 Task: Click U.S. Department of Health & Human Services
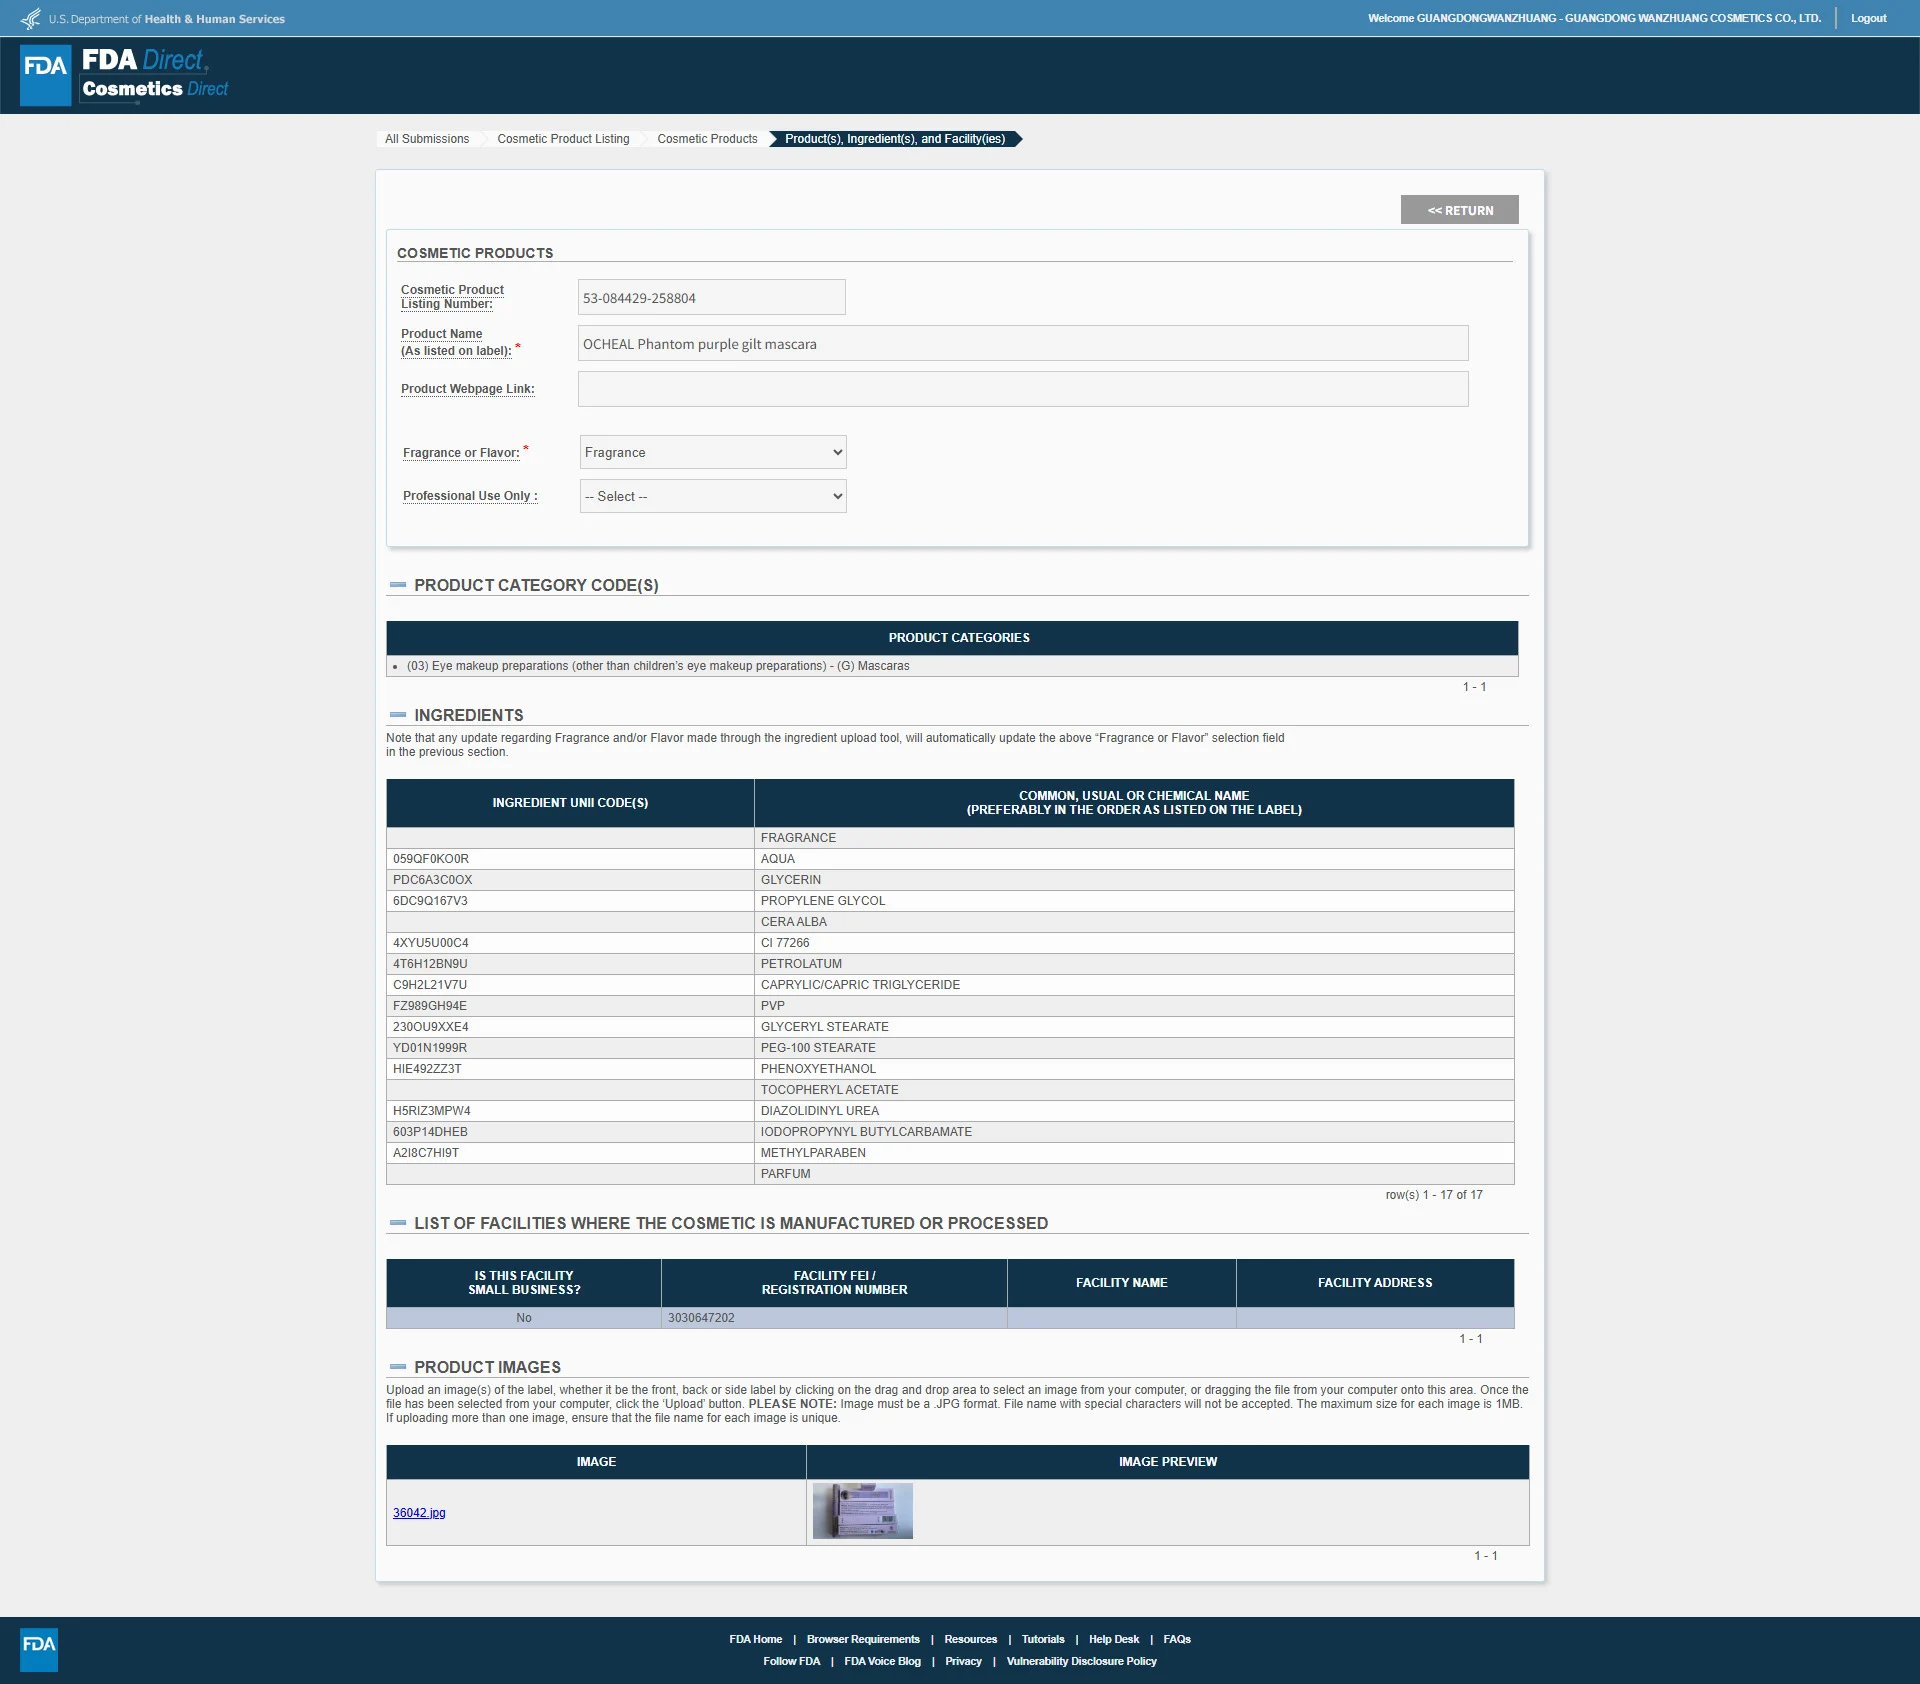tap(167, 19)
